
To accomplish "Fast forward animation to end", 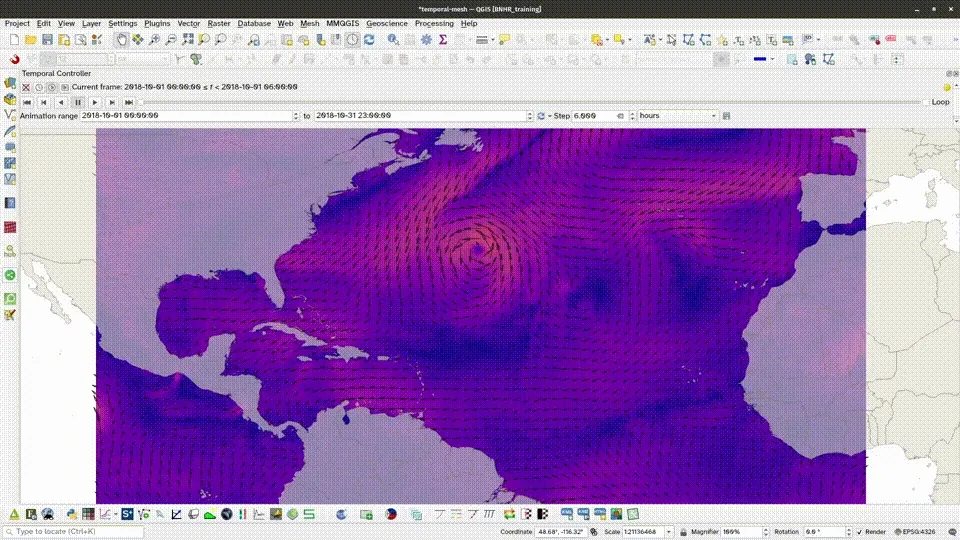I will 129,103.
